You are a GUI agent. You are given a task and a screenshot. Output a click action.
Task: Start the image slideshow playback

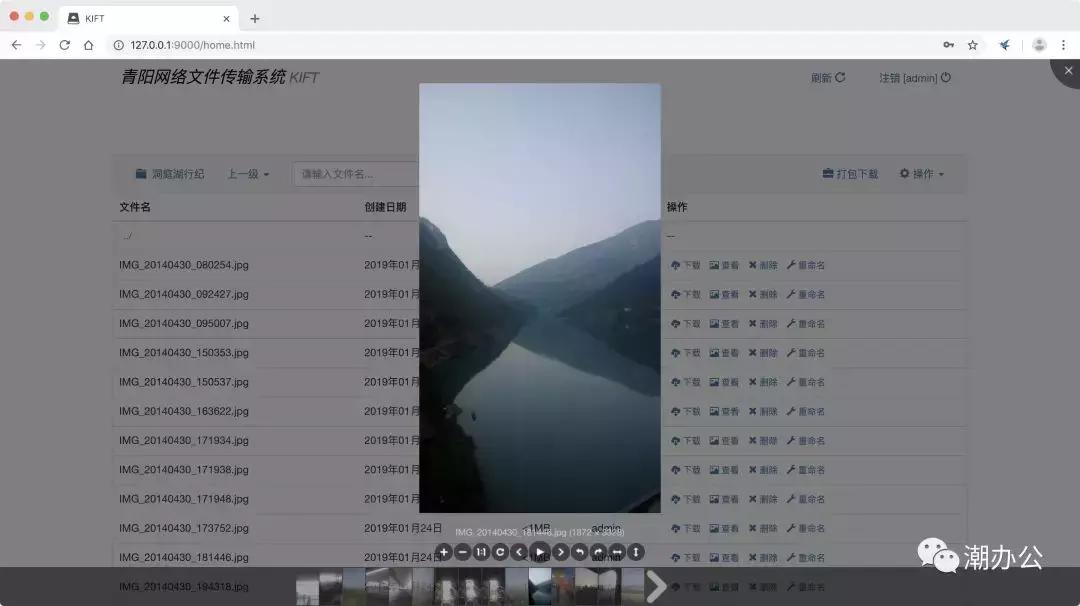539,551
